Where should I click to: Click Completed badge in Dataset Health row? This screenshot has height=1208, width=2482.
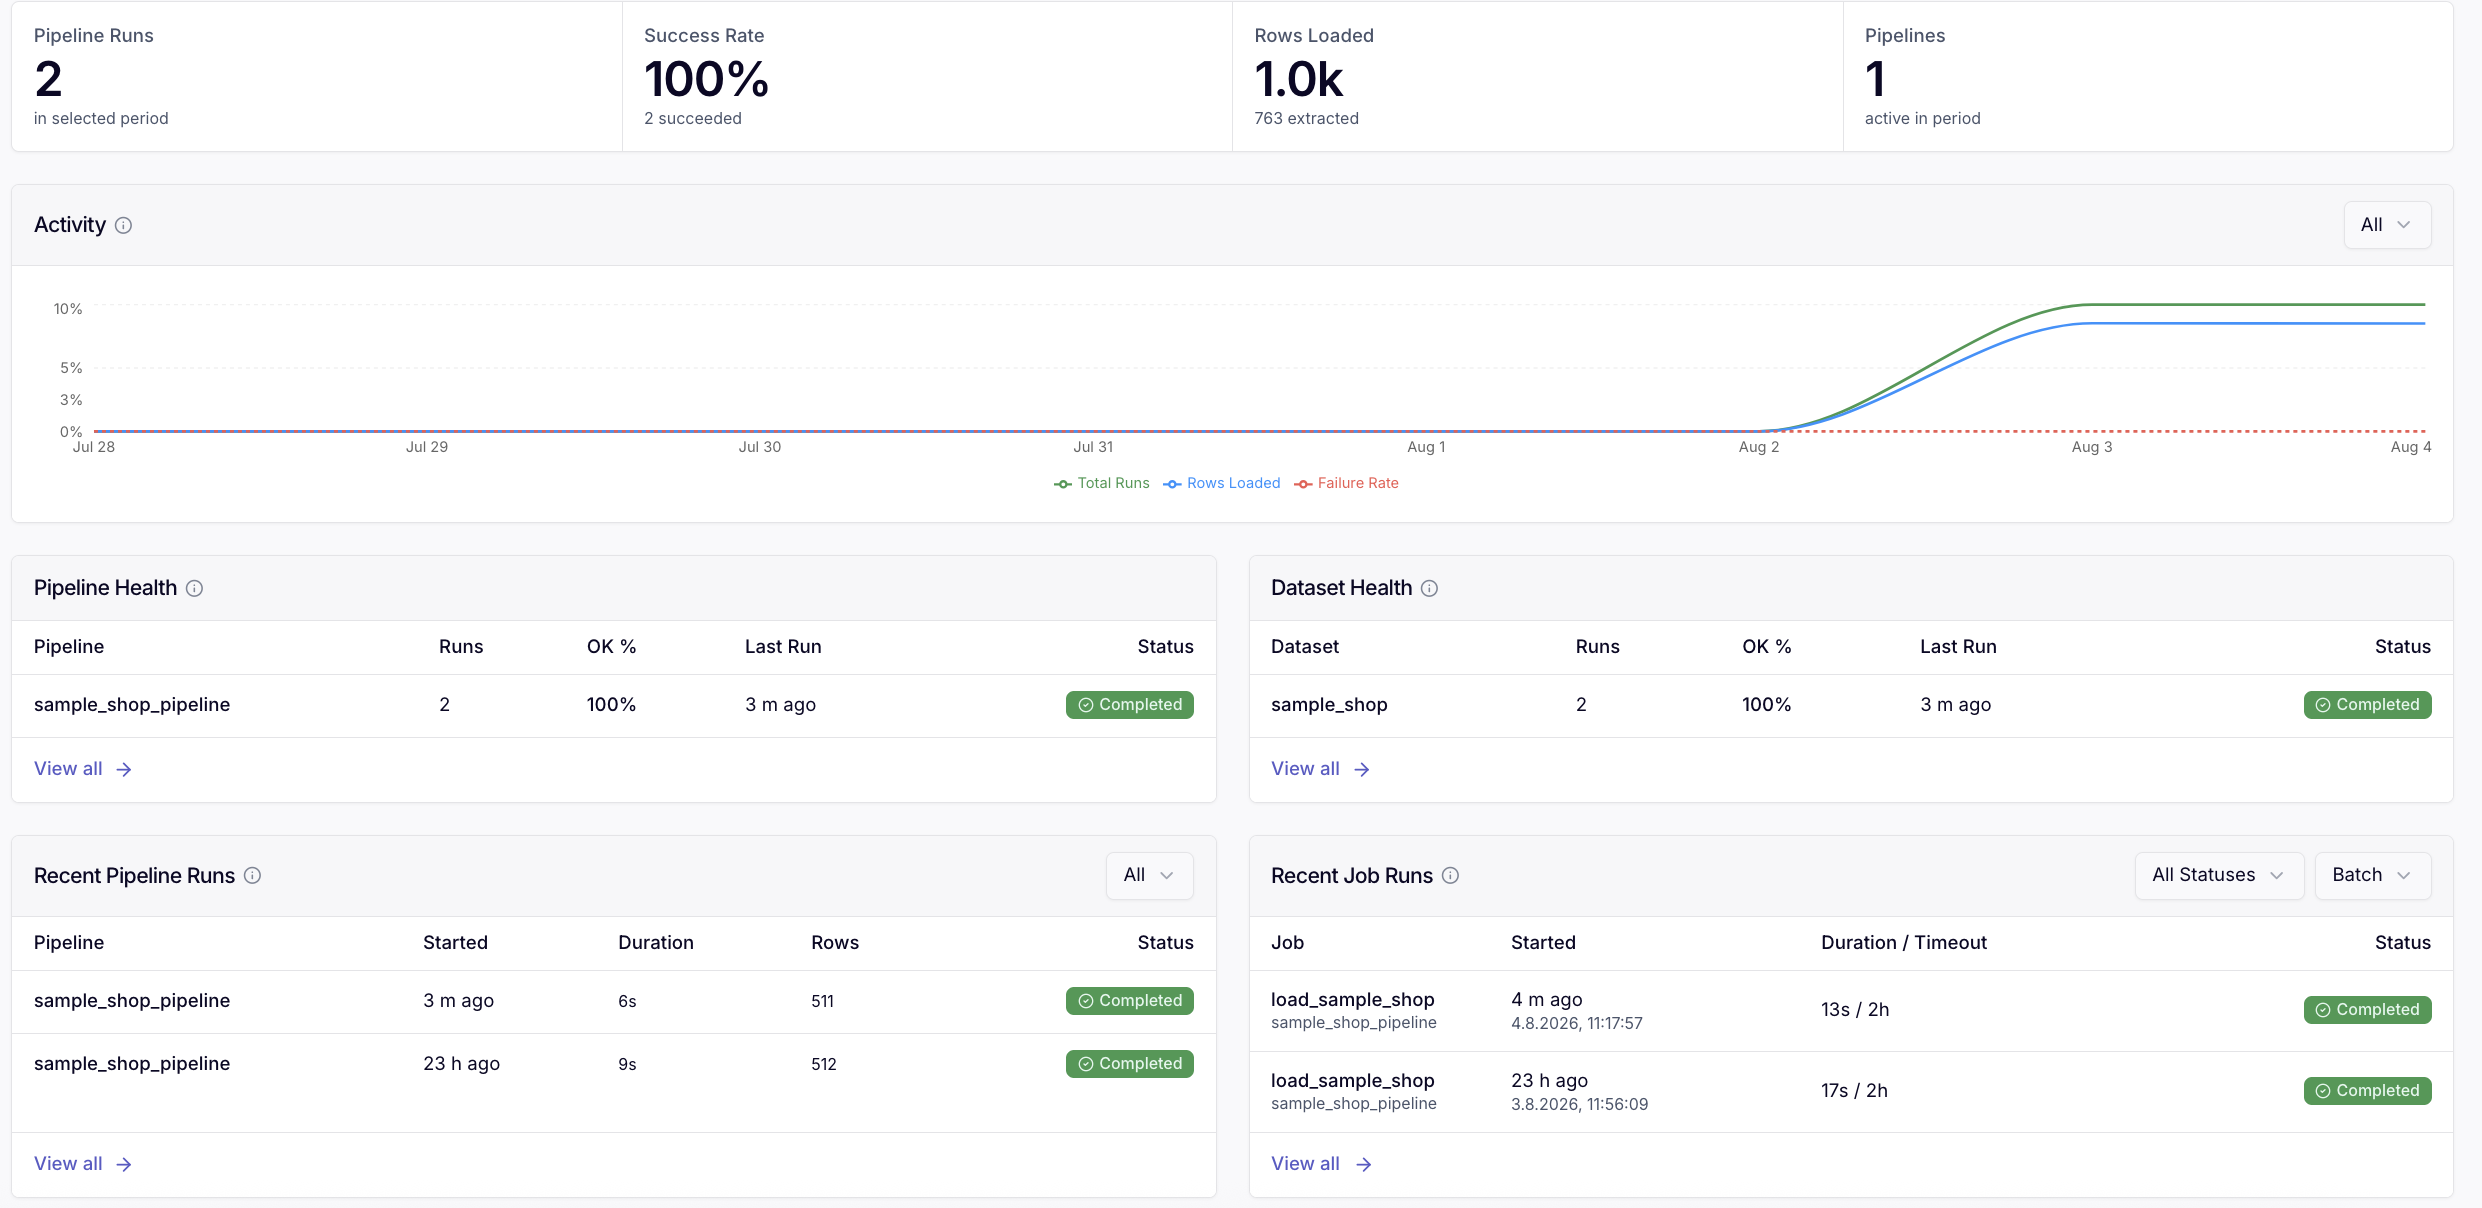pyautogui.click(x=2367, y=705)
